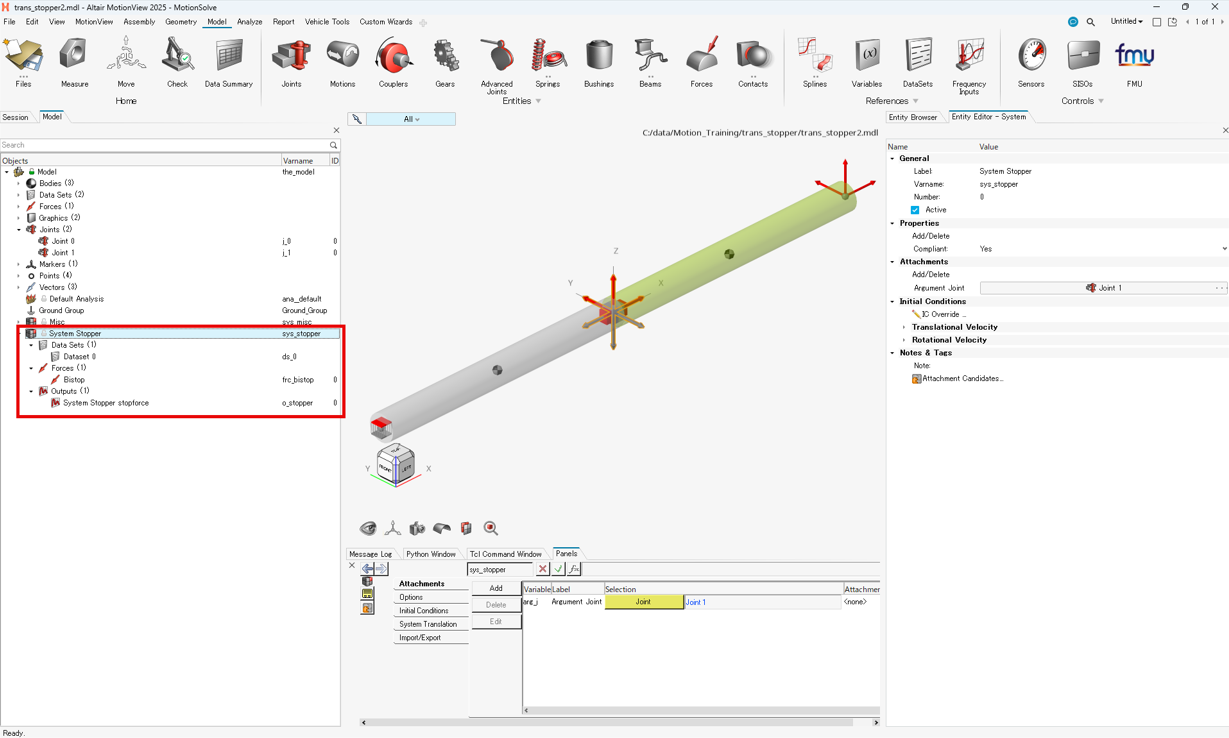Collapse the Joints (2) tree node

[19, 229]
